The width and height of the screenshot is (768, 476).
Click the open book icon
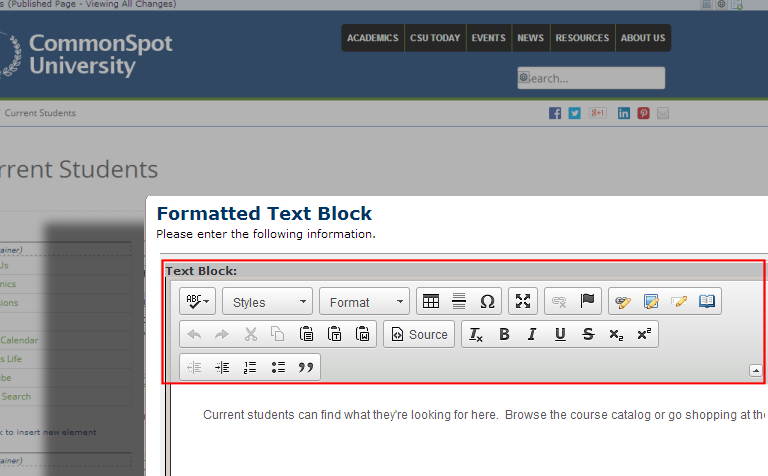707,301
